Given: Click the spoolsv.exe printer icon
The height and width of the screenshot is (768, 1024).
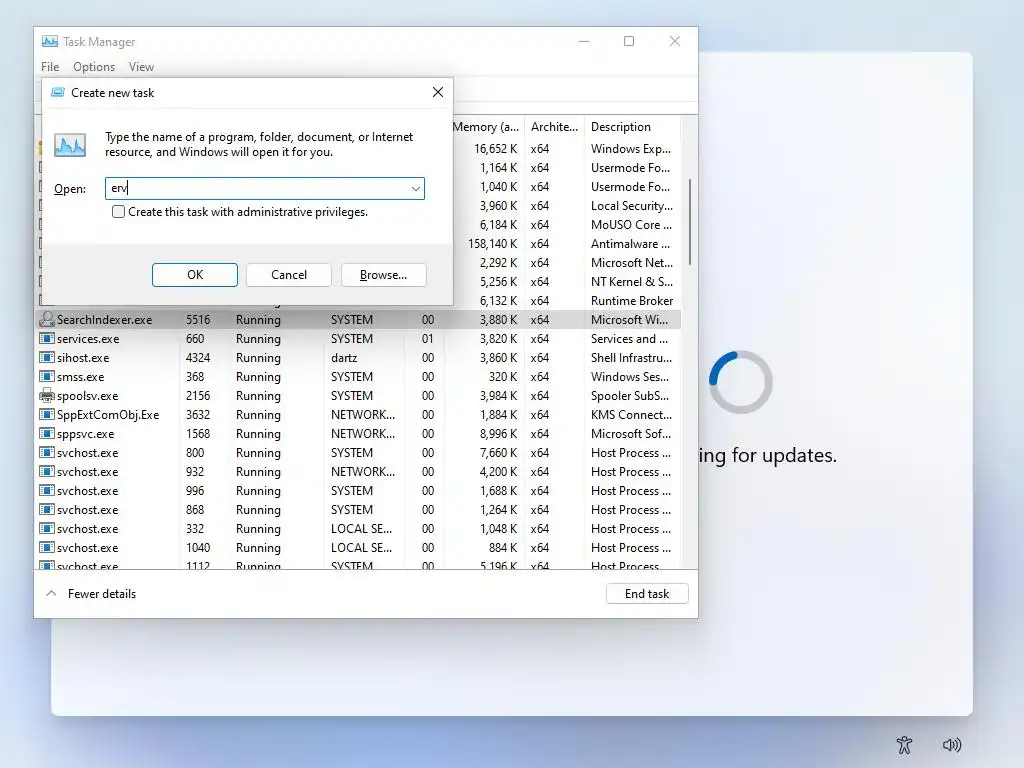Looking at the screenshot, I should point(46,395).
